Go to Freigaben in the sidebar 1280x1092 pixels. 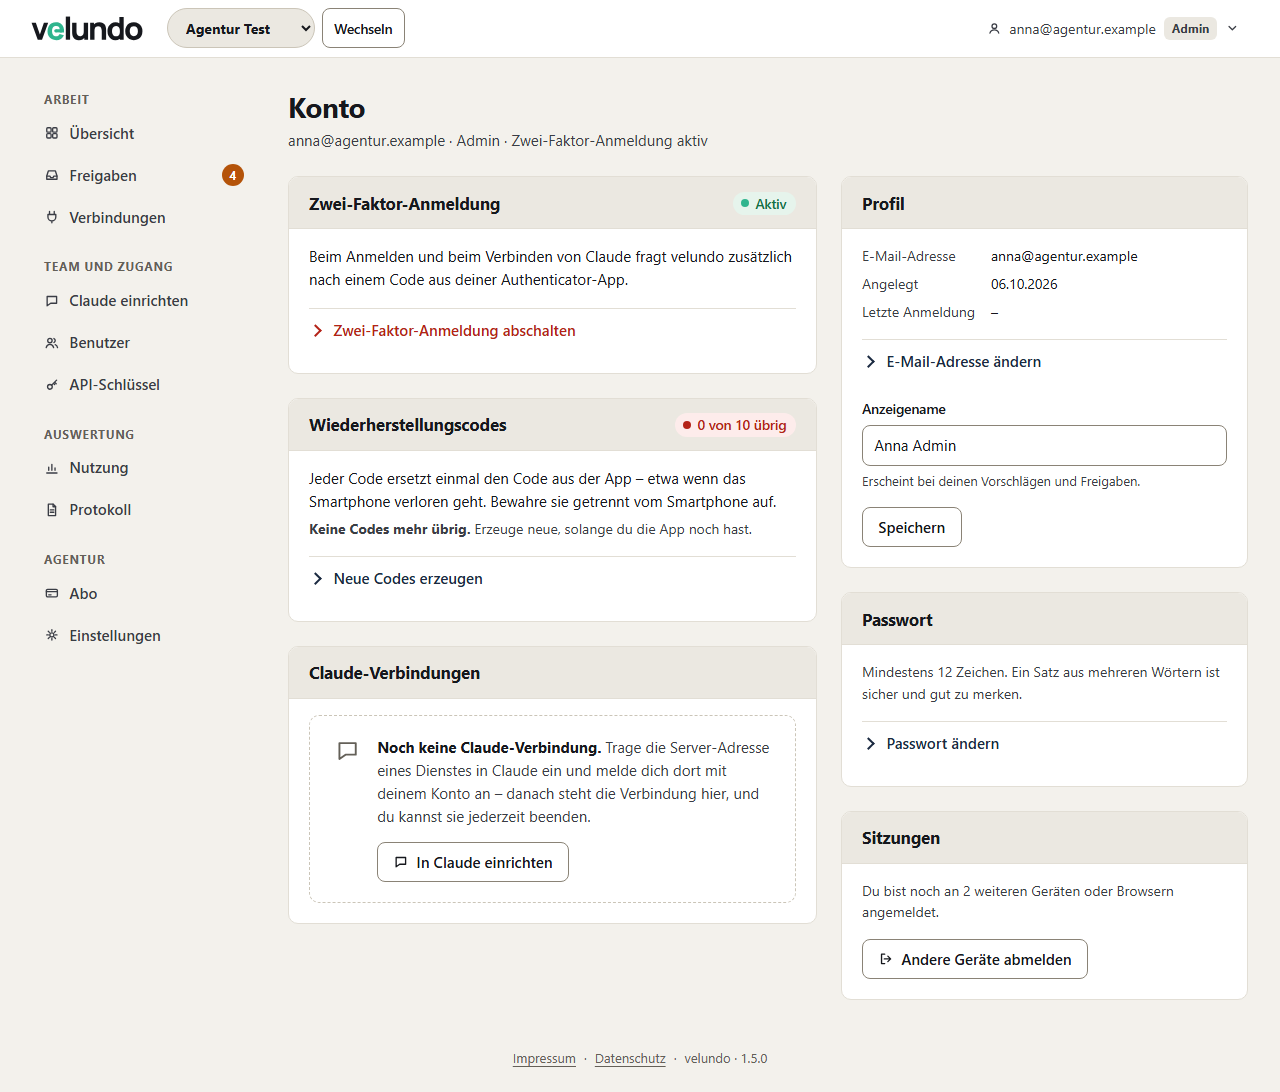(x=144, y=175)
